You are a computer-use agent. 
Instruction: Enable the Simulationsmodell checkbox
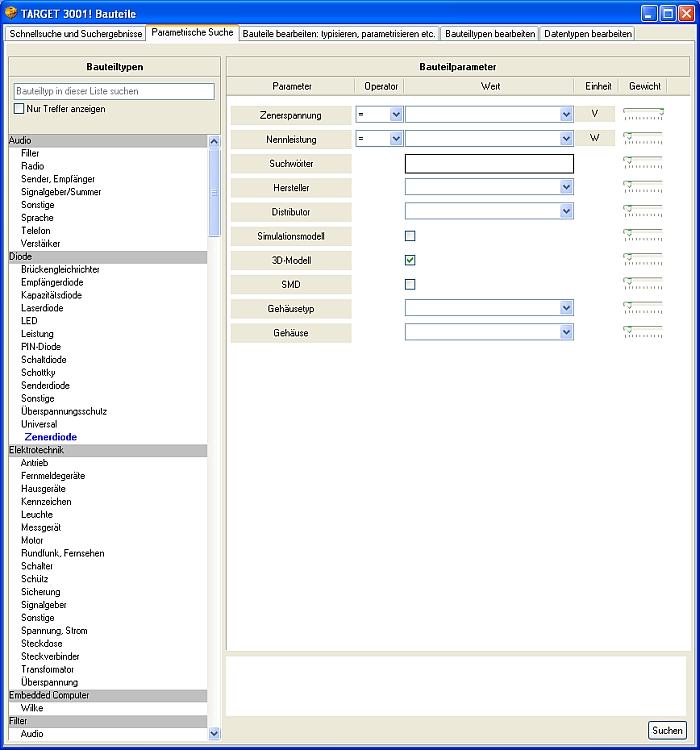[x=410, y=236]
